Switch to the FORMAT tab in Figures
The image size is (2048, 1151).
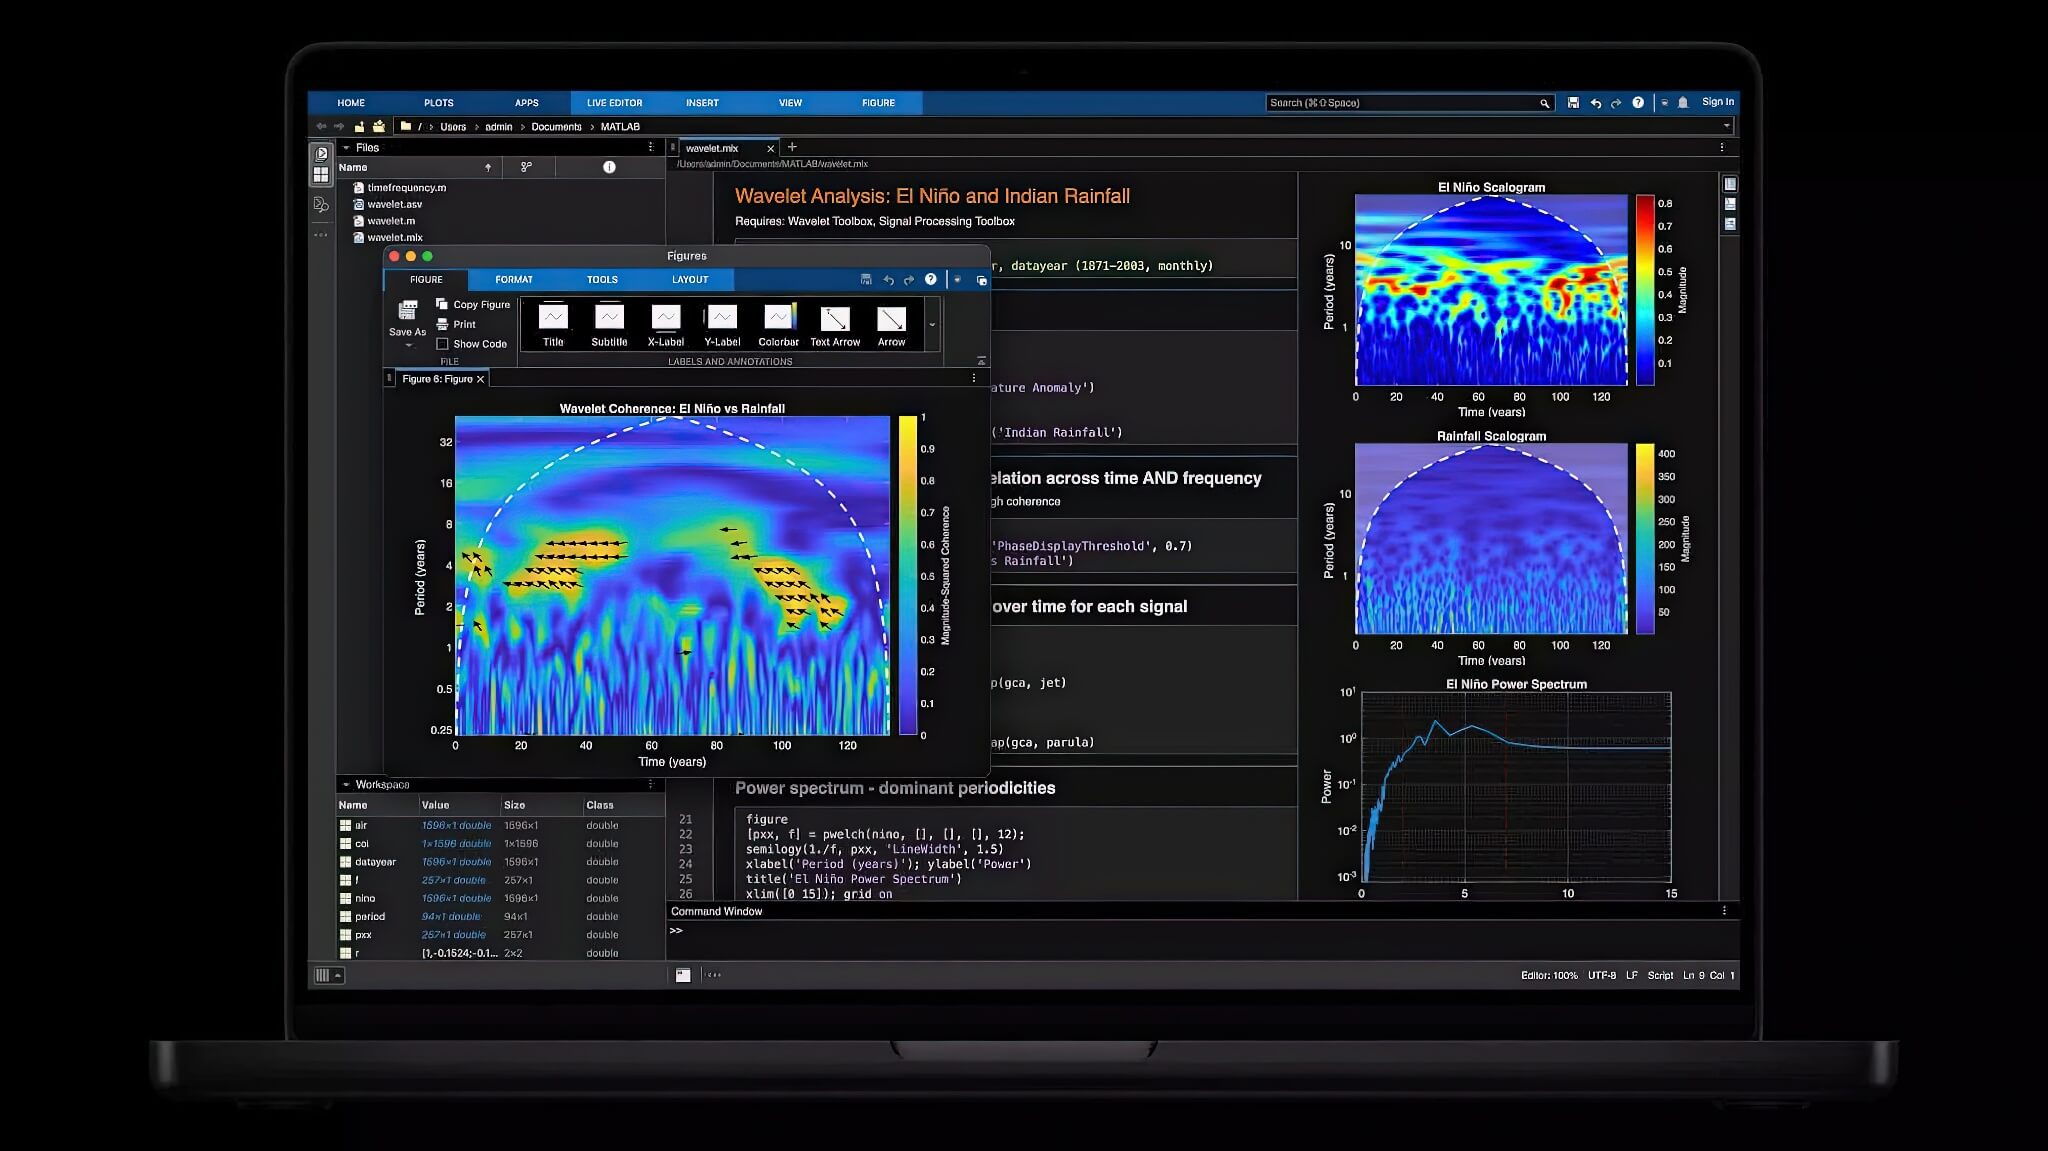pyautogui.click(x=514, y=280)
